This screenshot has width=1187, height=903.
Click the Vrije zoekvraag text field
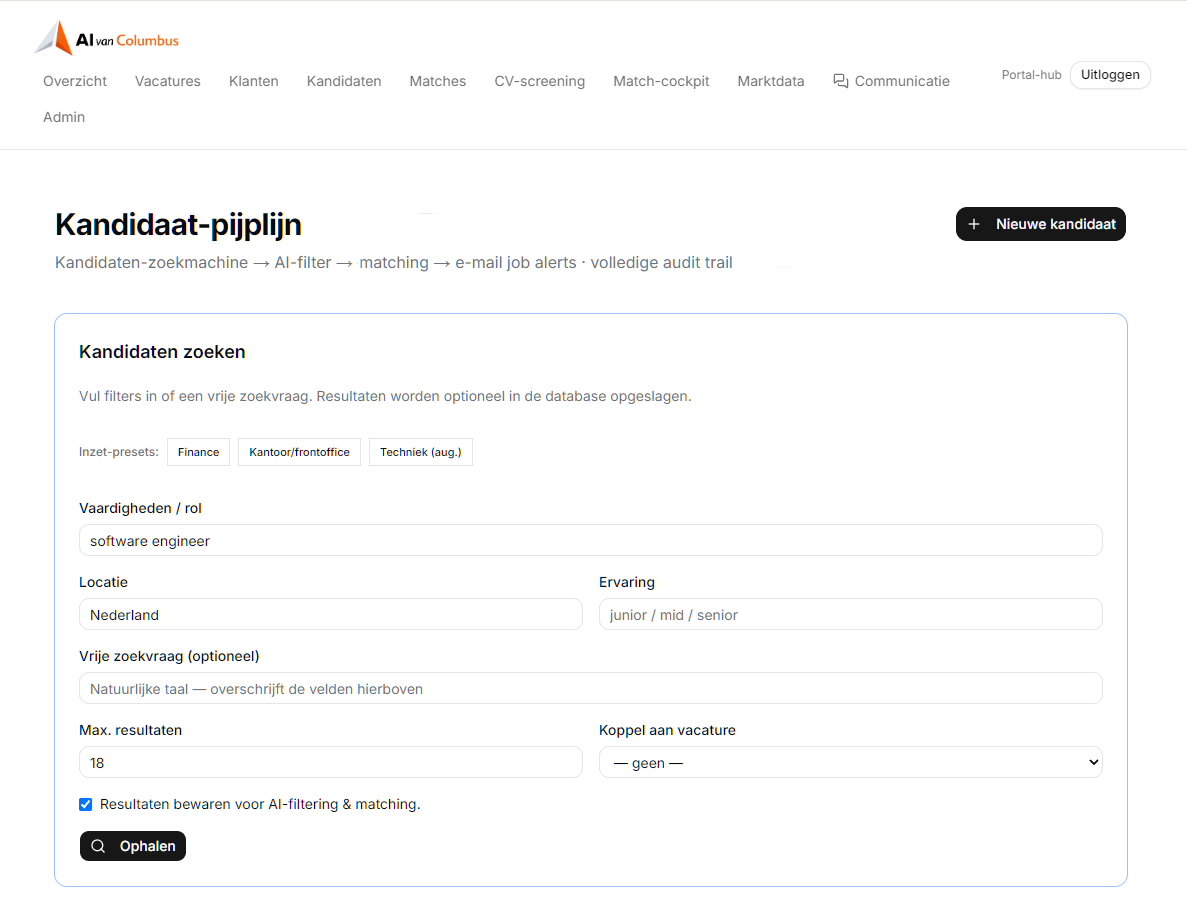[590, 689]
